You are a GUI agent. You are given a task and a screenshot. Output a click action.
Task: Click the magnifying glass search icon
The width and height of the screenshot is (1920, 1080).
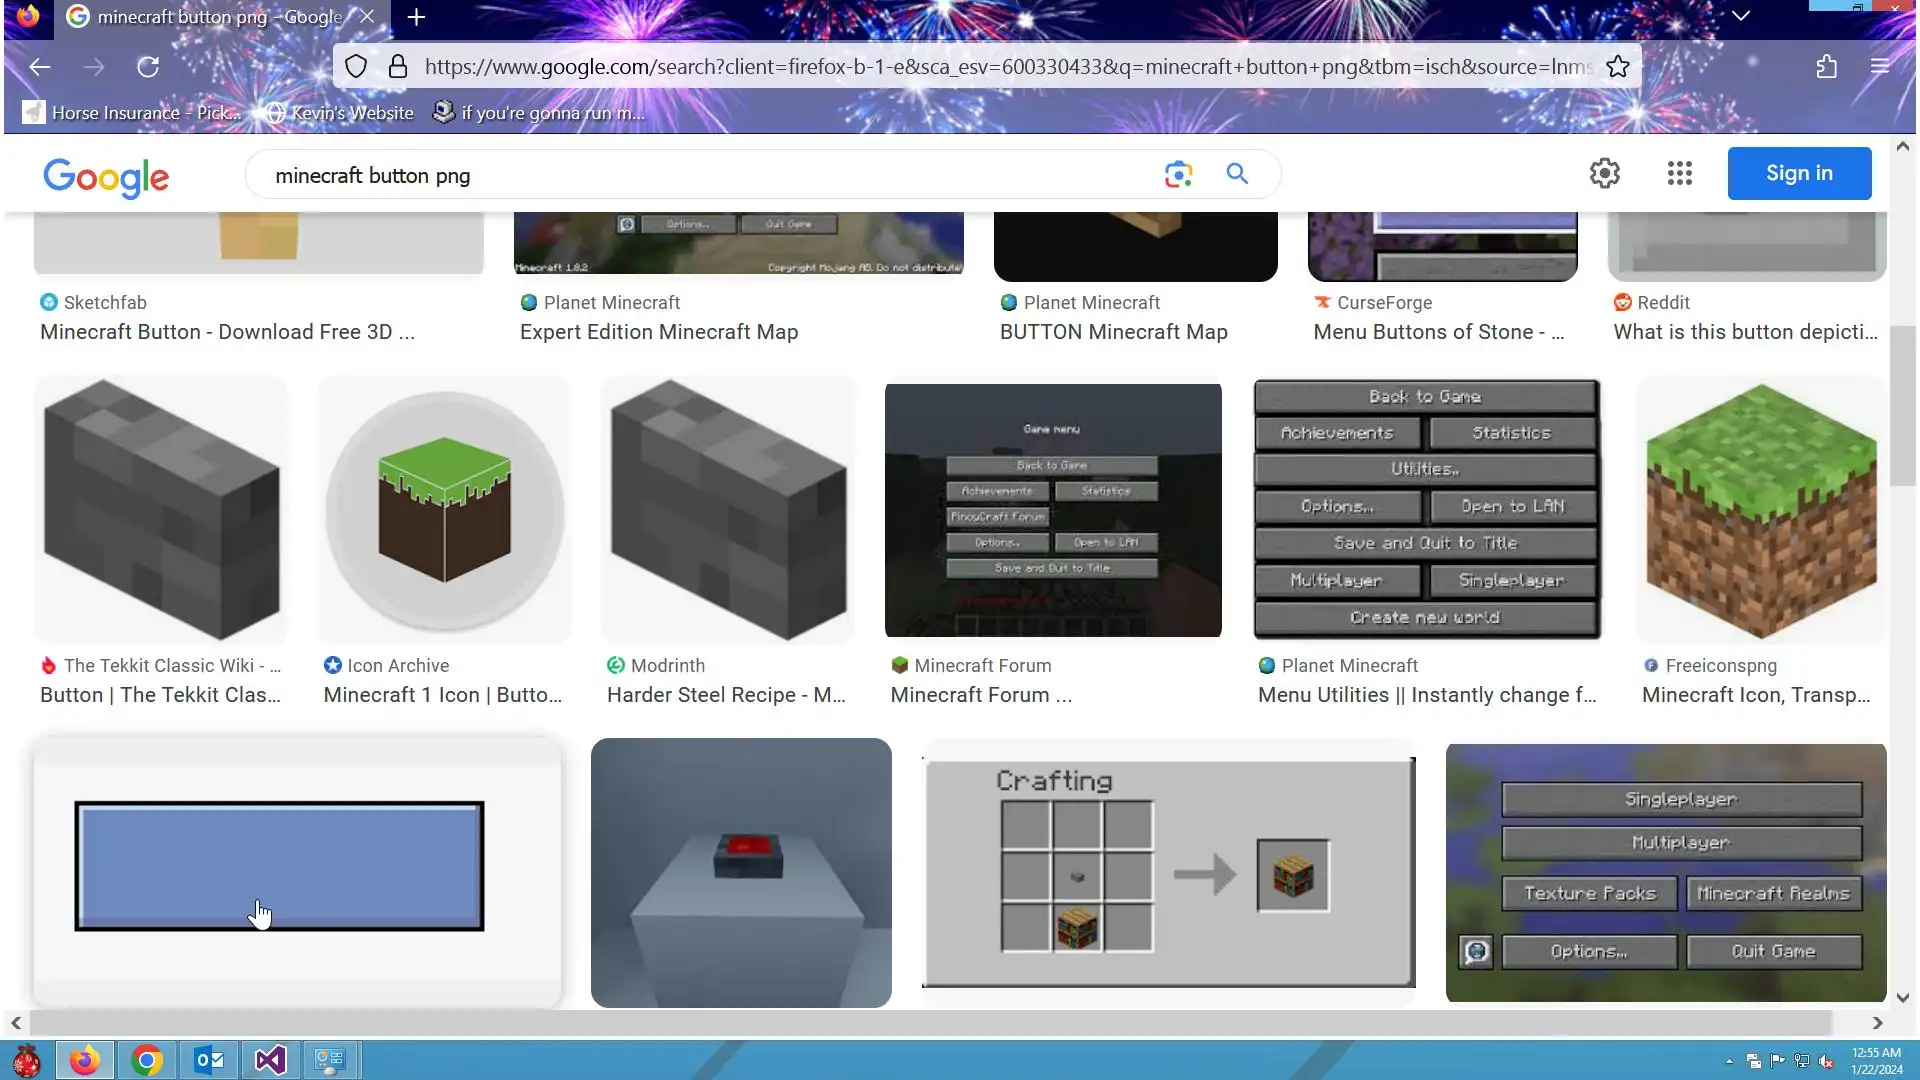(x=1237, y=174)
